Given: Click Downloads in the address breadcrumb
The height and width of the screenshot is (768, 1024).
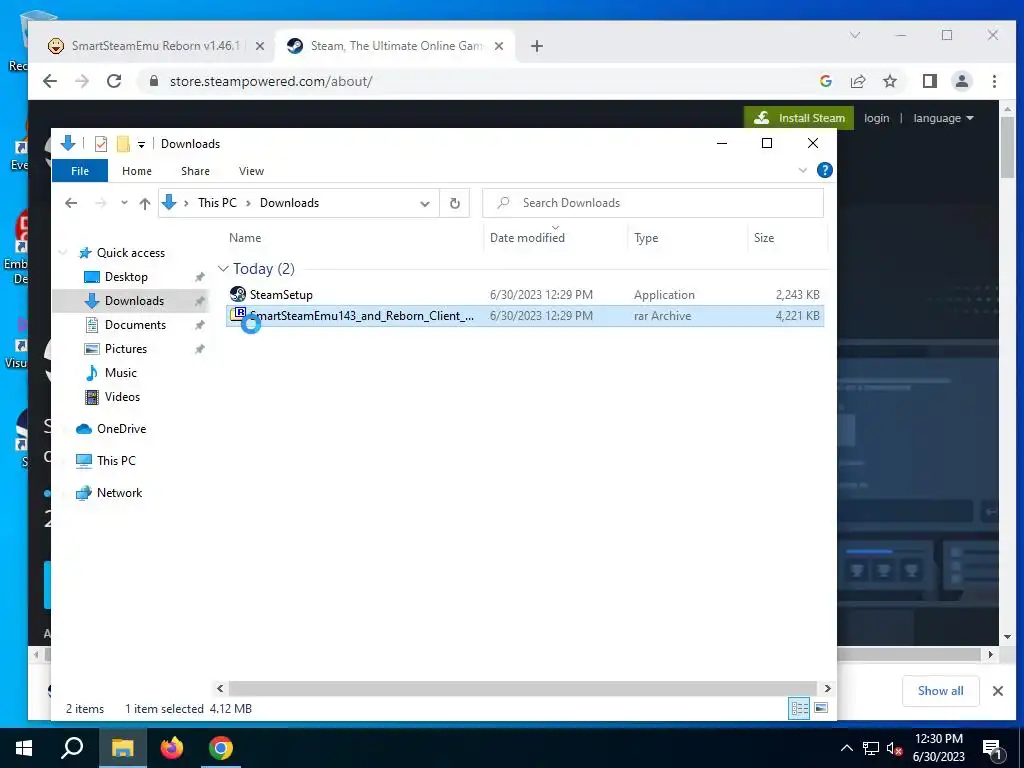Looking at the screenshot, I should 289,203.
